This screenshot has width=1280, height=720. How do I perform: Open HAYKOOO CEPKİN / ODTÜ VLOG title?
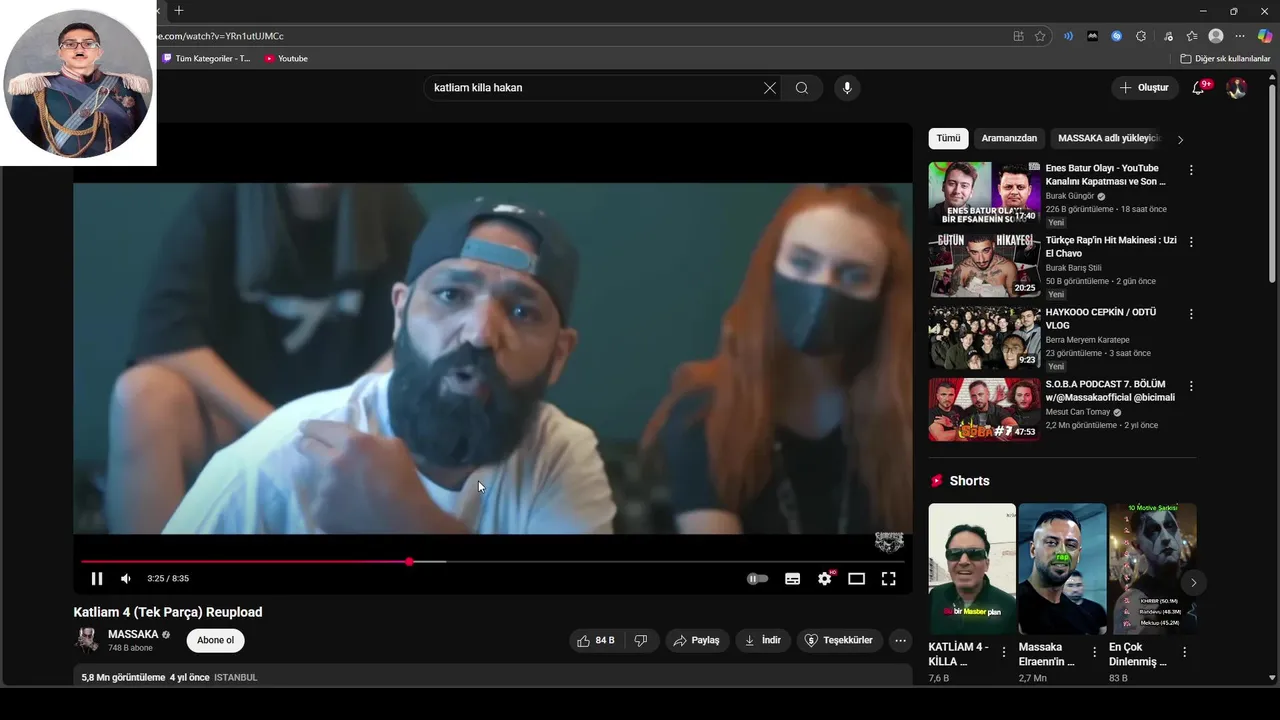(1101, 318)
